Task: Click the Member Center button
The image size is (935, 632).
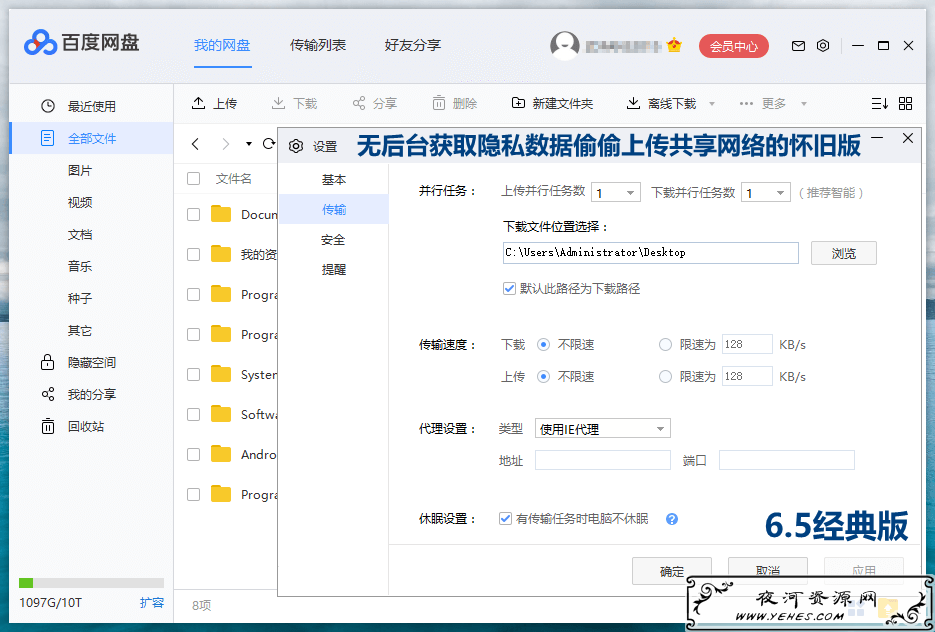Action: coord(733,46)
